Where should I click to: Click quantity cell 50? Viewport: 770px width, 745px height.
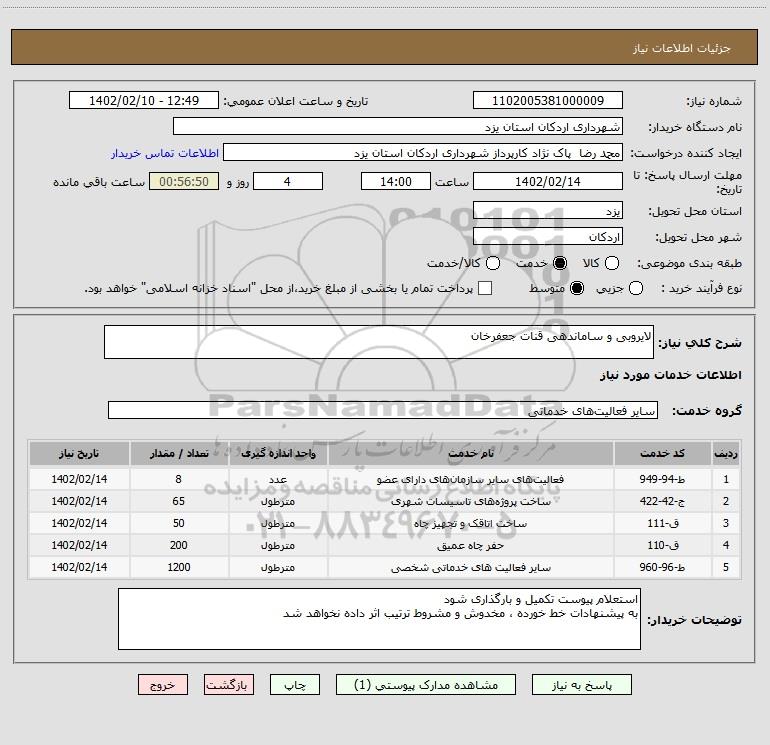179,523
